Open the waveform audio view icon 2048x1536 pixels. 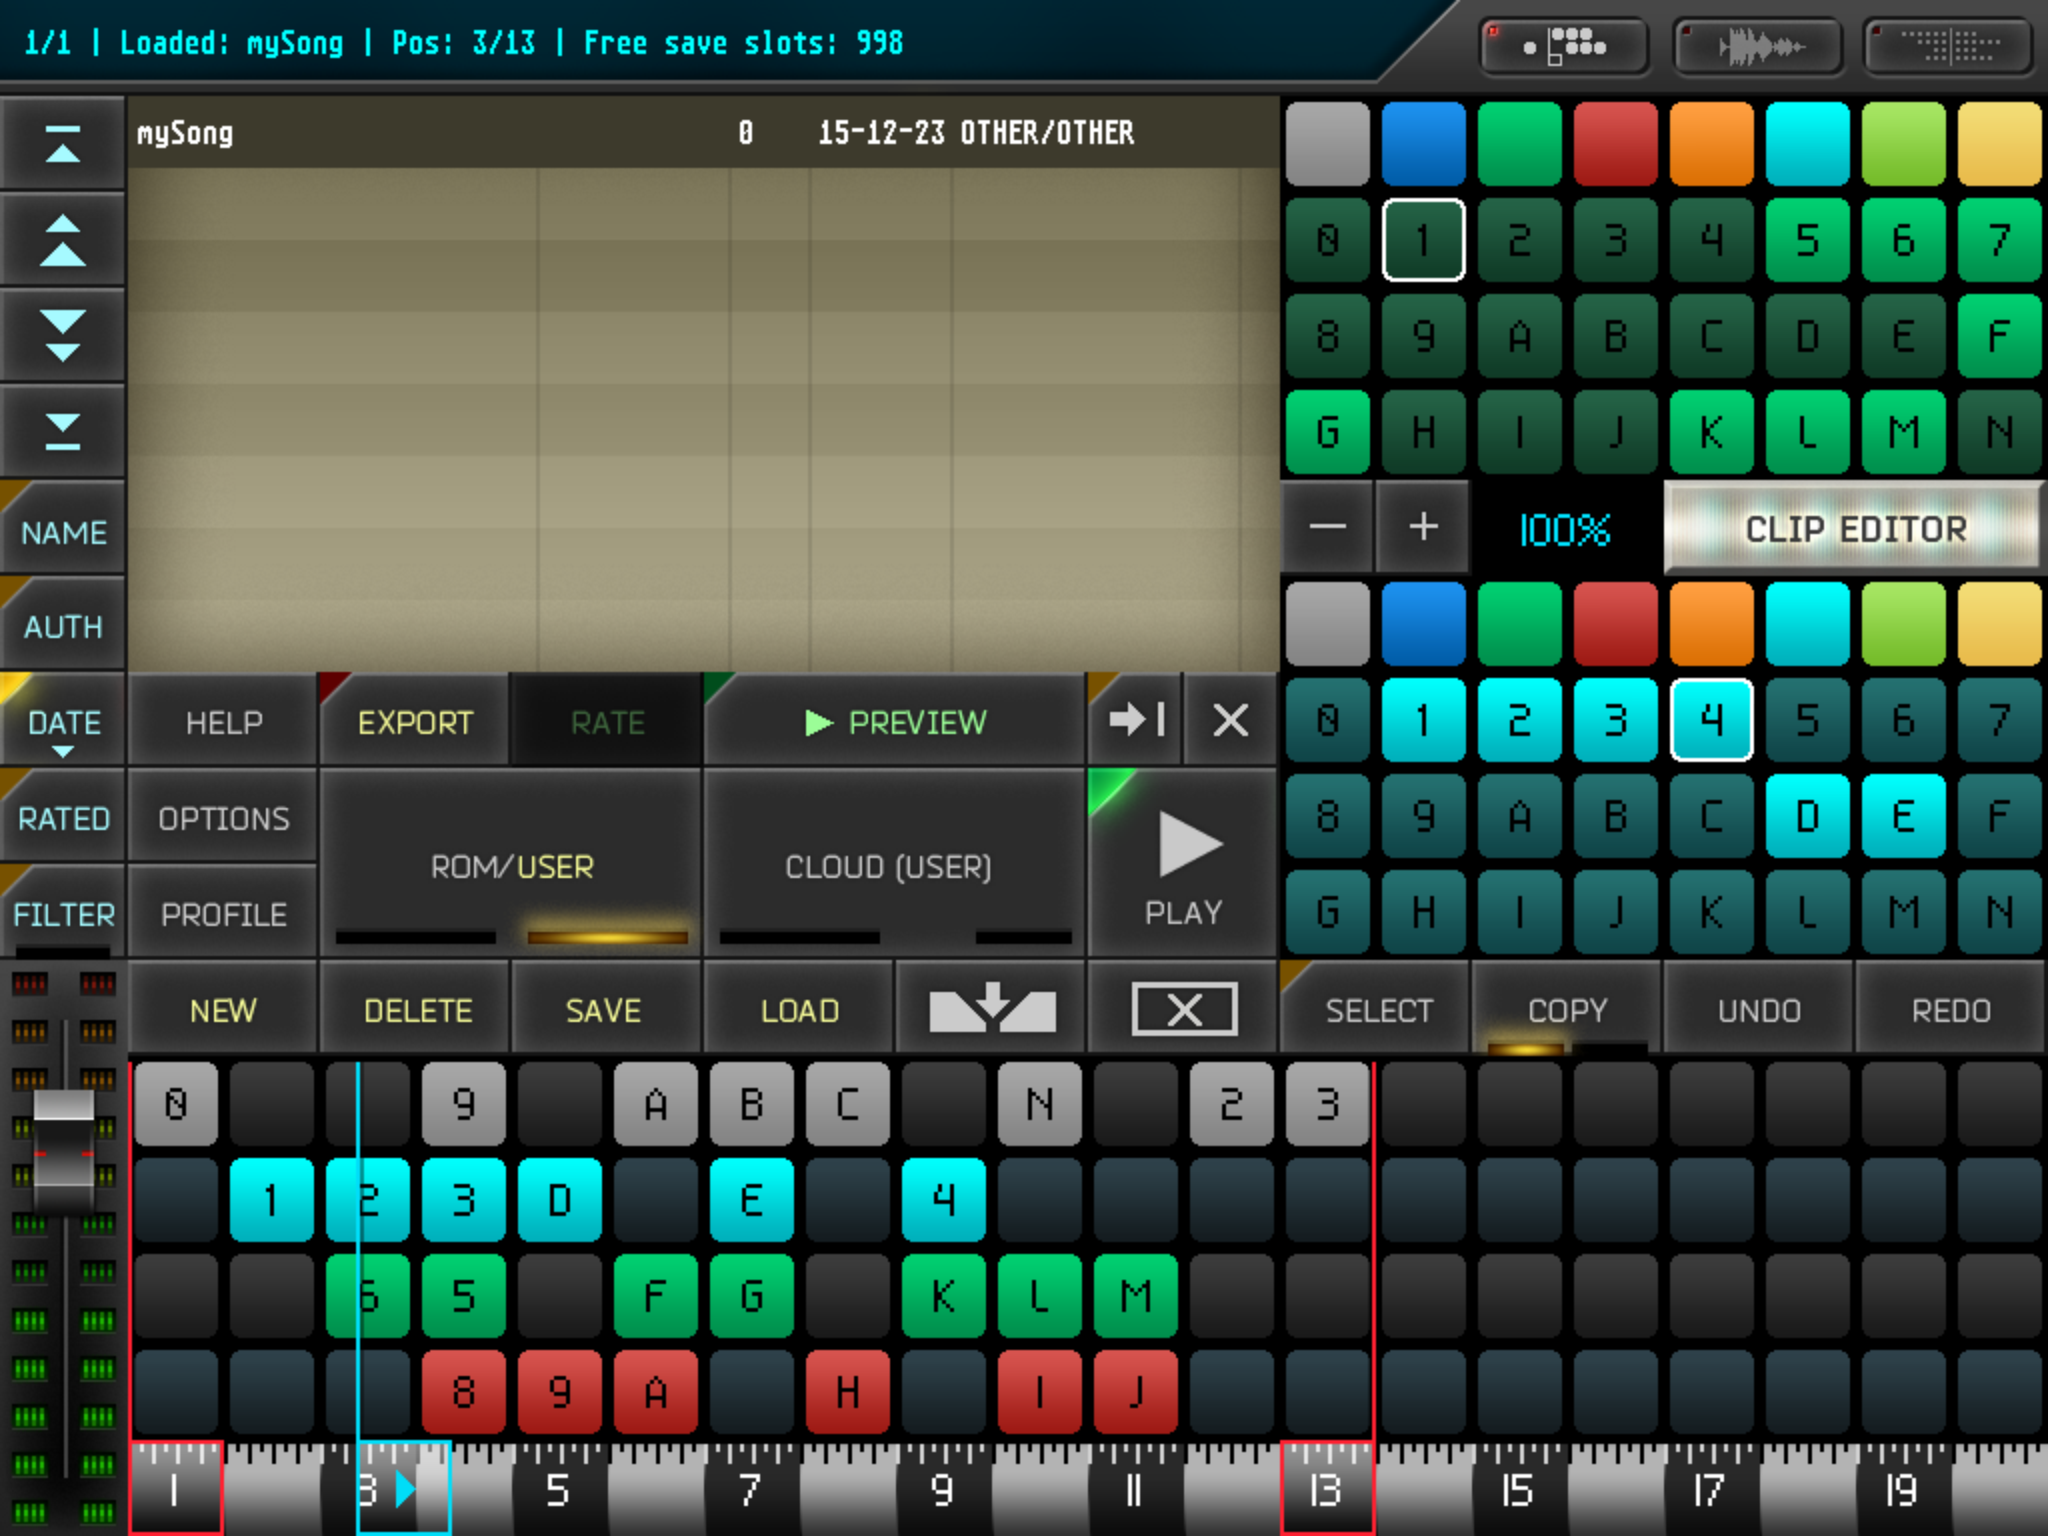(x=1758, y=46)
